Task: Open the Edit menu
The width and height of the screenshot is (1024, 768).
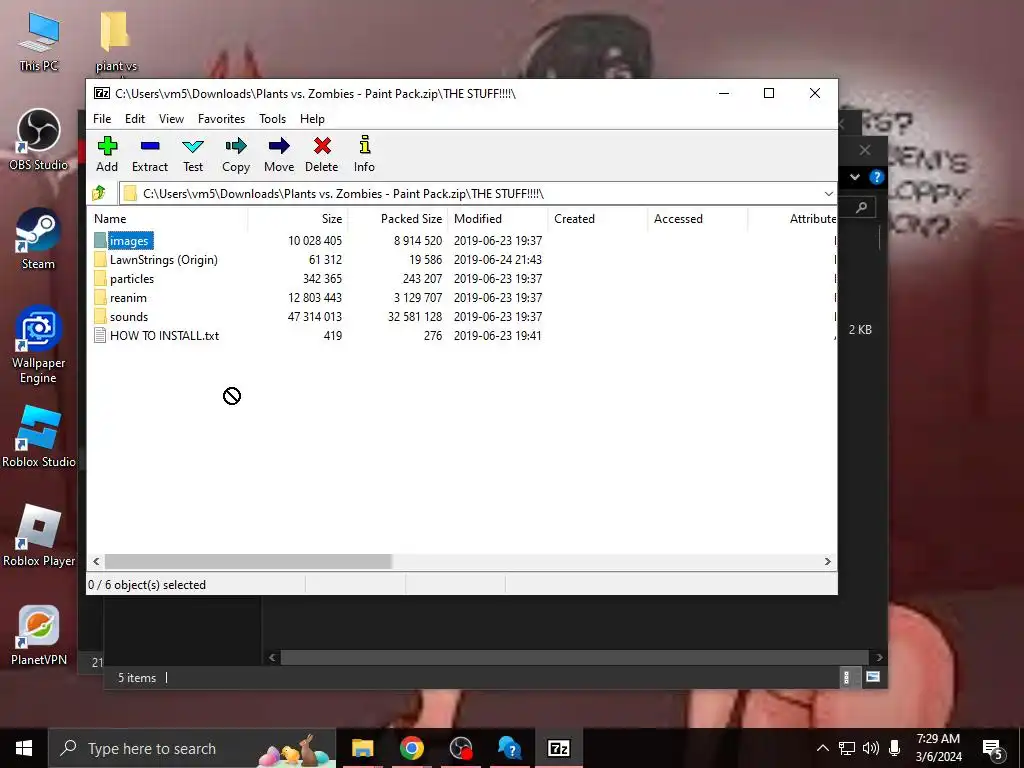Action: pyautogui.click(x=135, y=119)
